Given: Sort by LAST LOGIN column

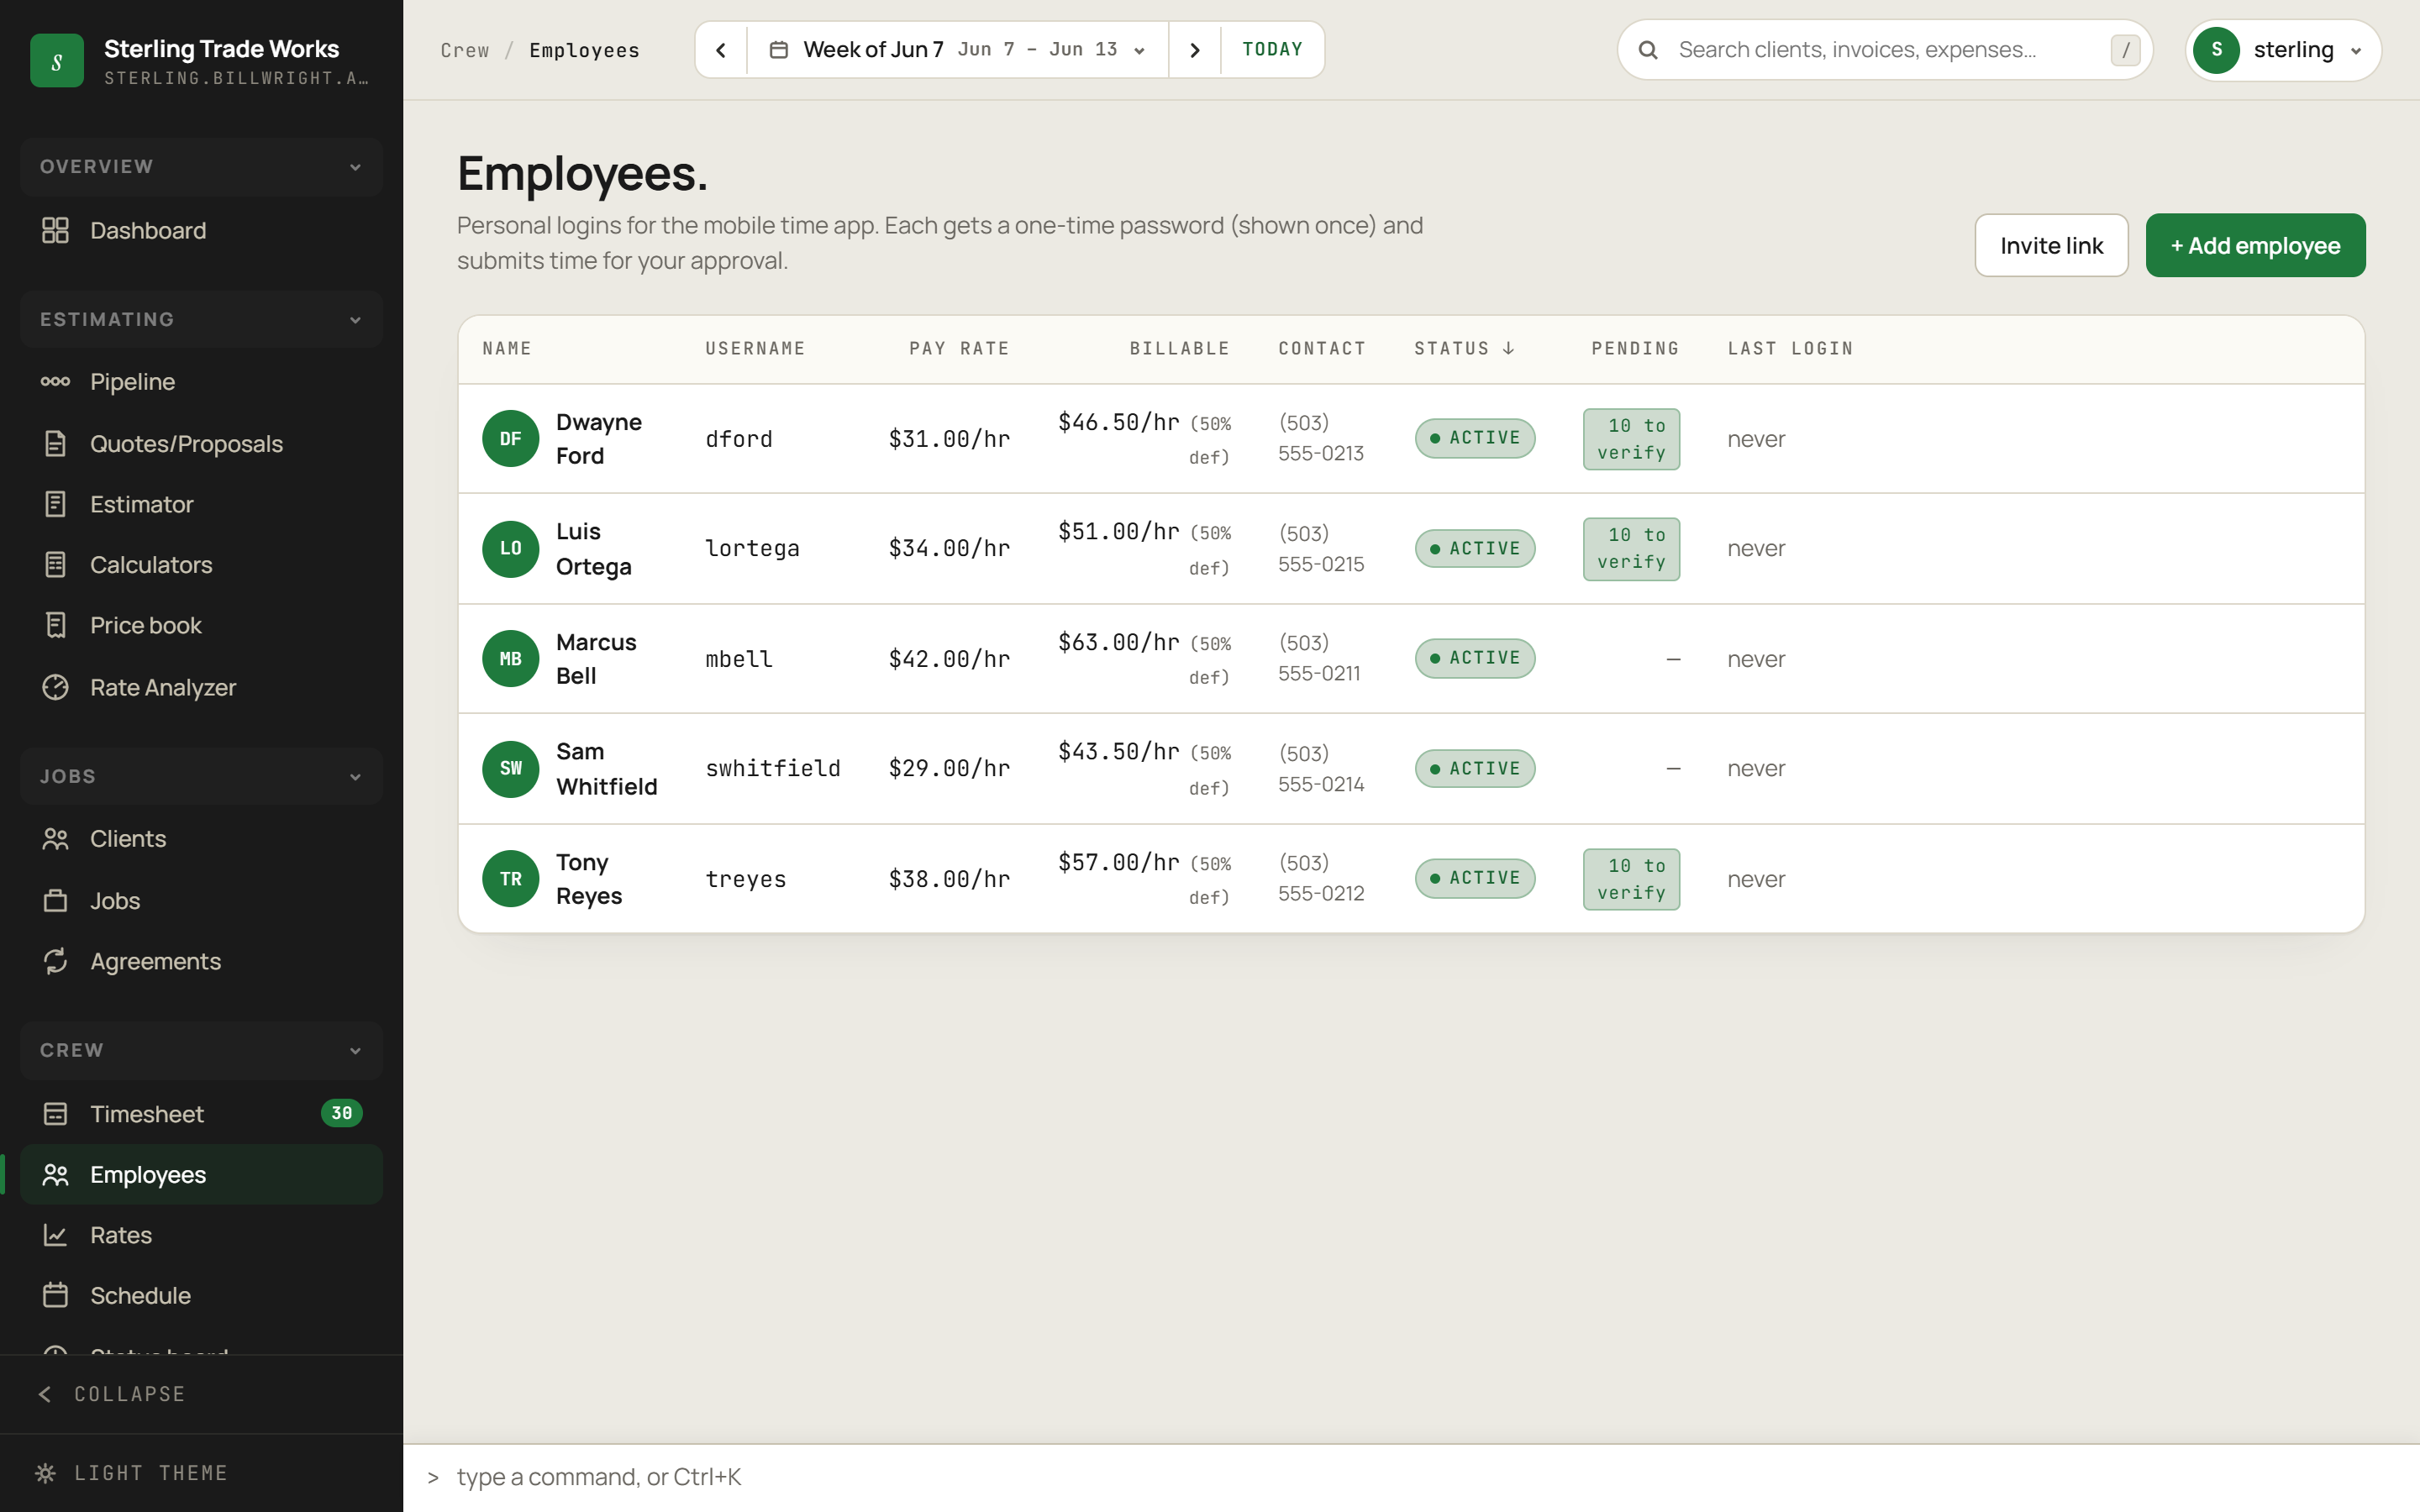Looking at the screenshot, I should 1790,348.
